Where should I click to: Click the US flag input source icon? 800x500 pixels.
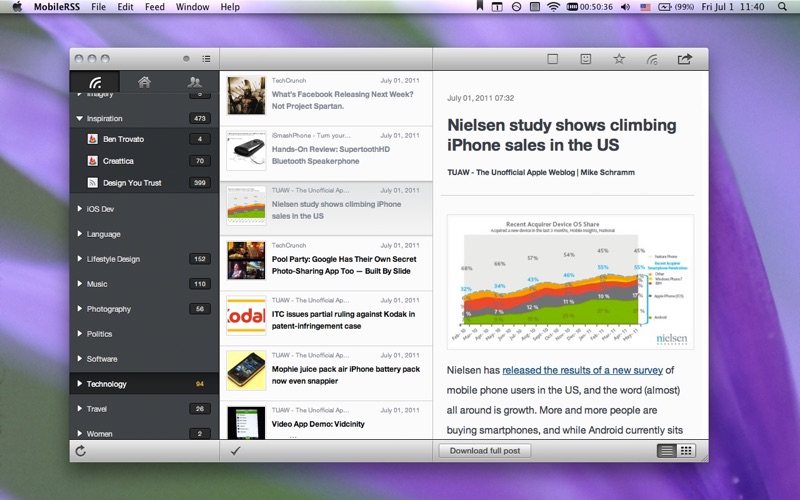tap(645, 7)
